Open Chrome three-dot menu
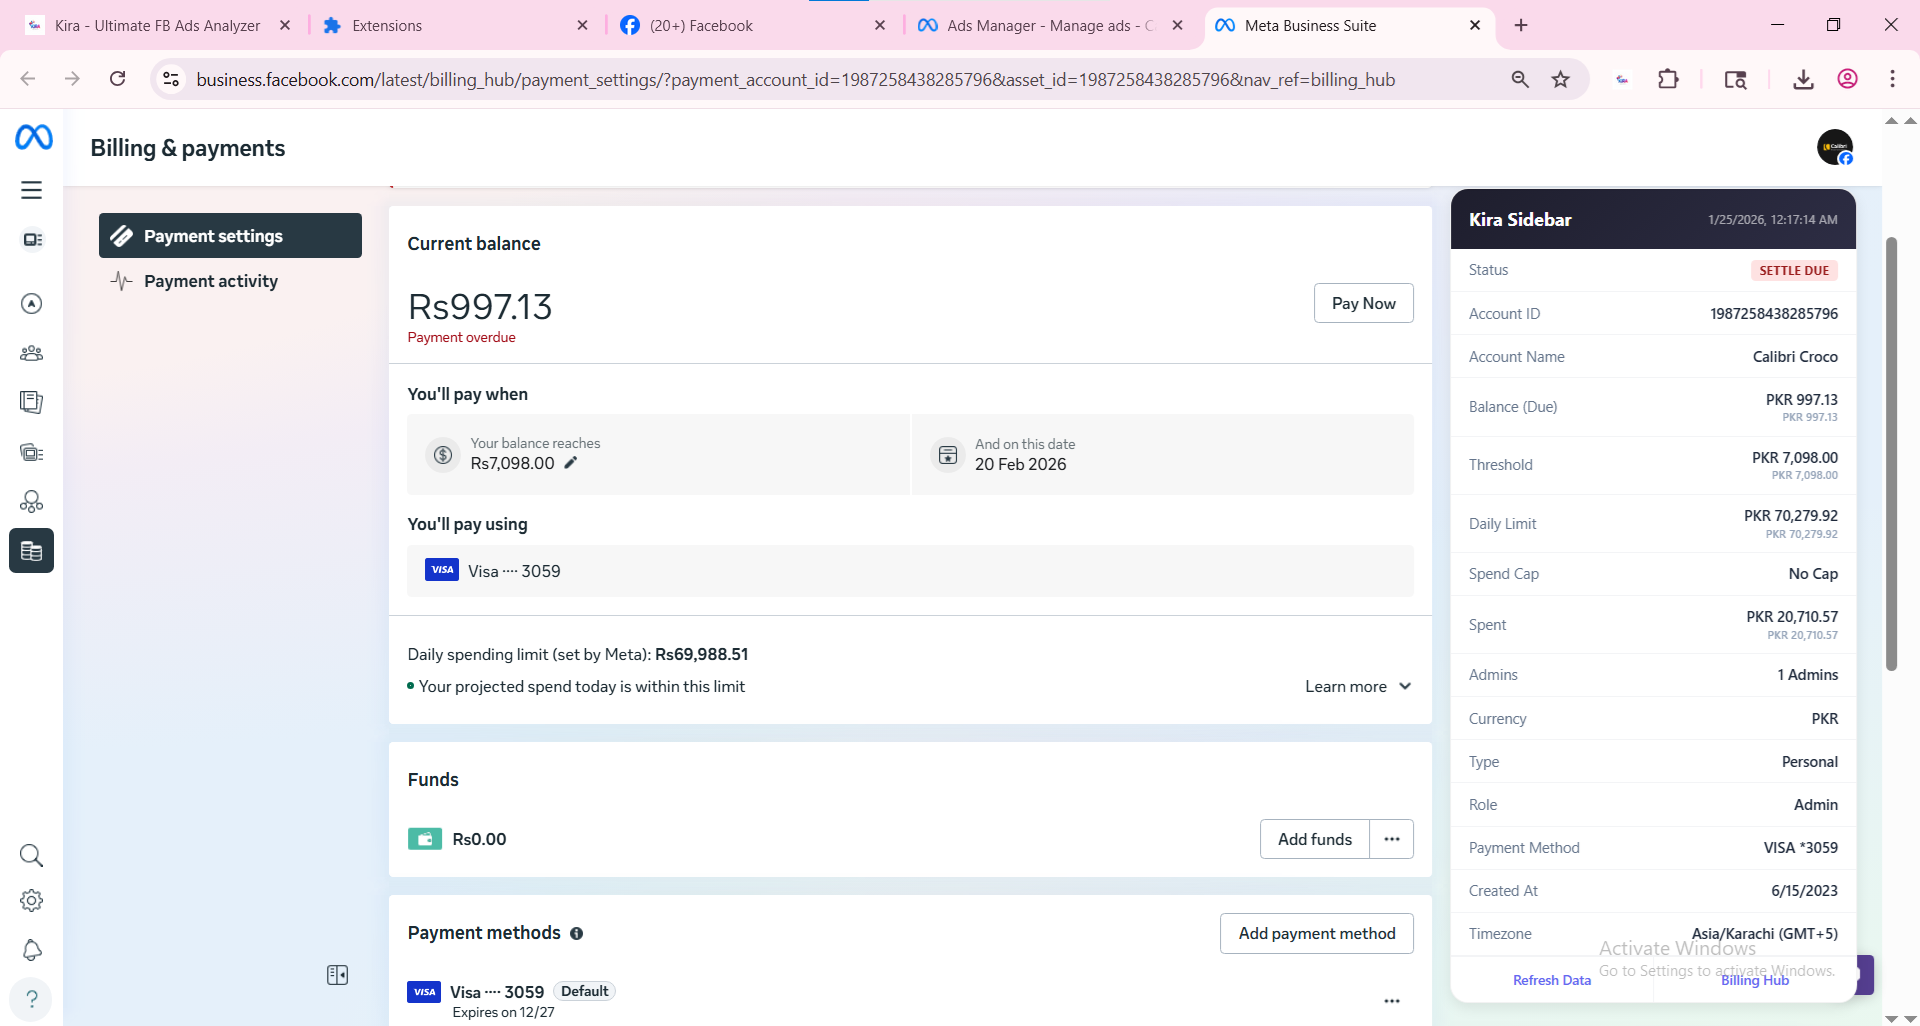The width and height of the screenshot is (1920, 1026). pos(1892,79)
